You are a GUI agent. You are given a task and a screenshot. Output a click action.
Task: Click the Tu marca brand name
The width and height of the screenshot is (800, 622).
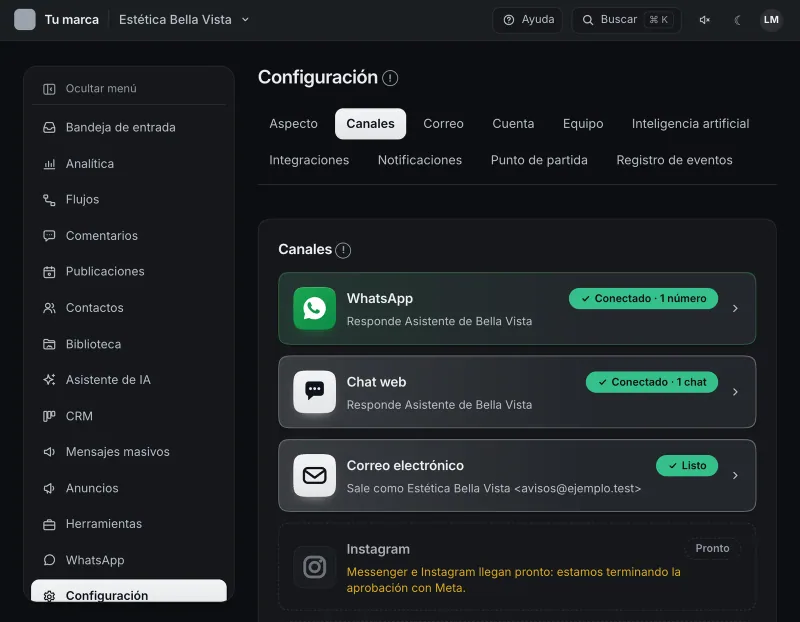(x=71, y=20)
